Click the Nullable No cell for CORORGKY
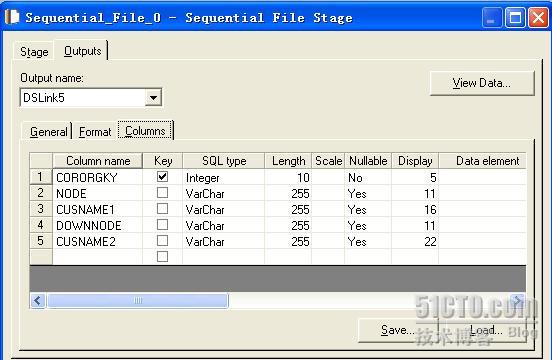This screenshot has height=360, width=552. click(368, 177)
